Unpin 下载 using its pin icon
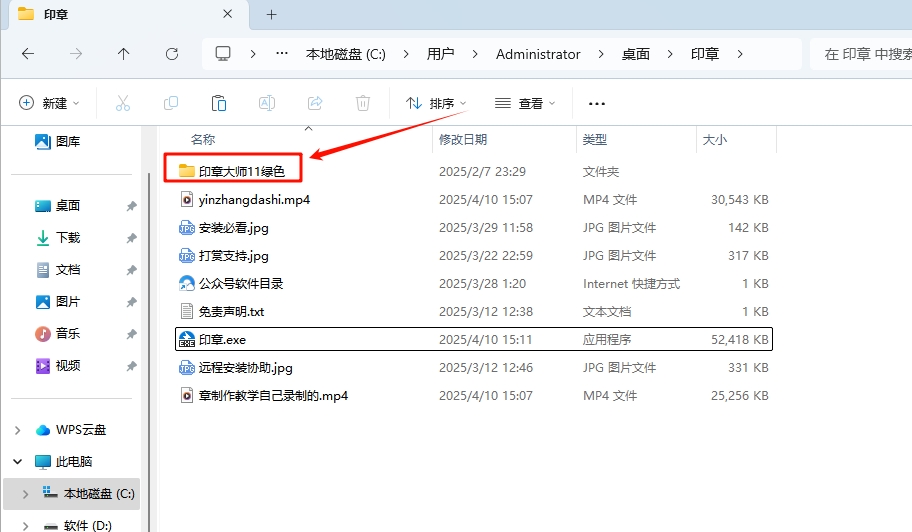The height and width of the screenshot is (532, 912). pos(131,238)
